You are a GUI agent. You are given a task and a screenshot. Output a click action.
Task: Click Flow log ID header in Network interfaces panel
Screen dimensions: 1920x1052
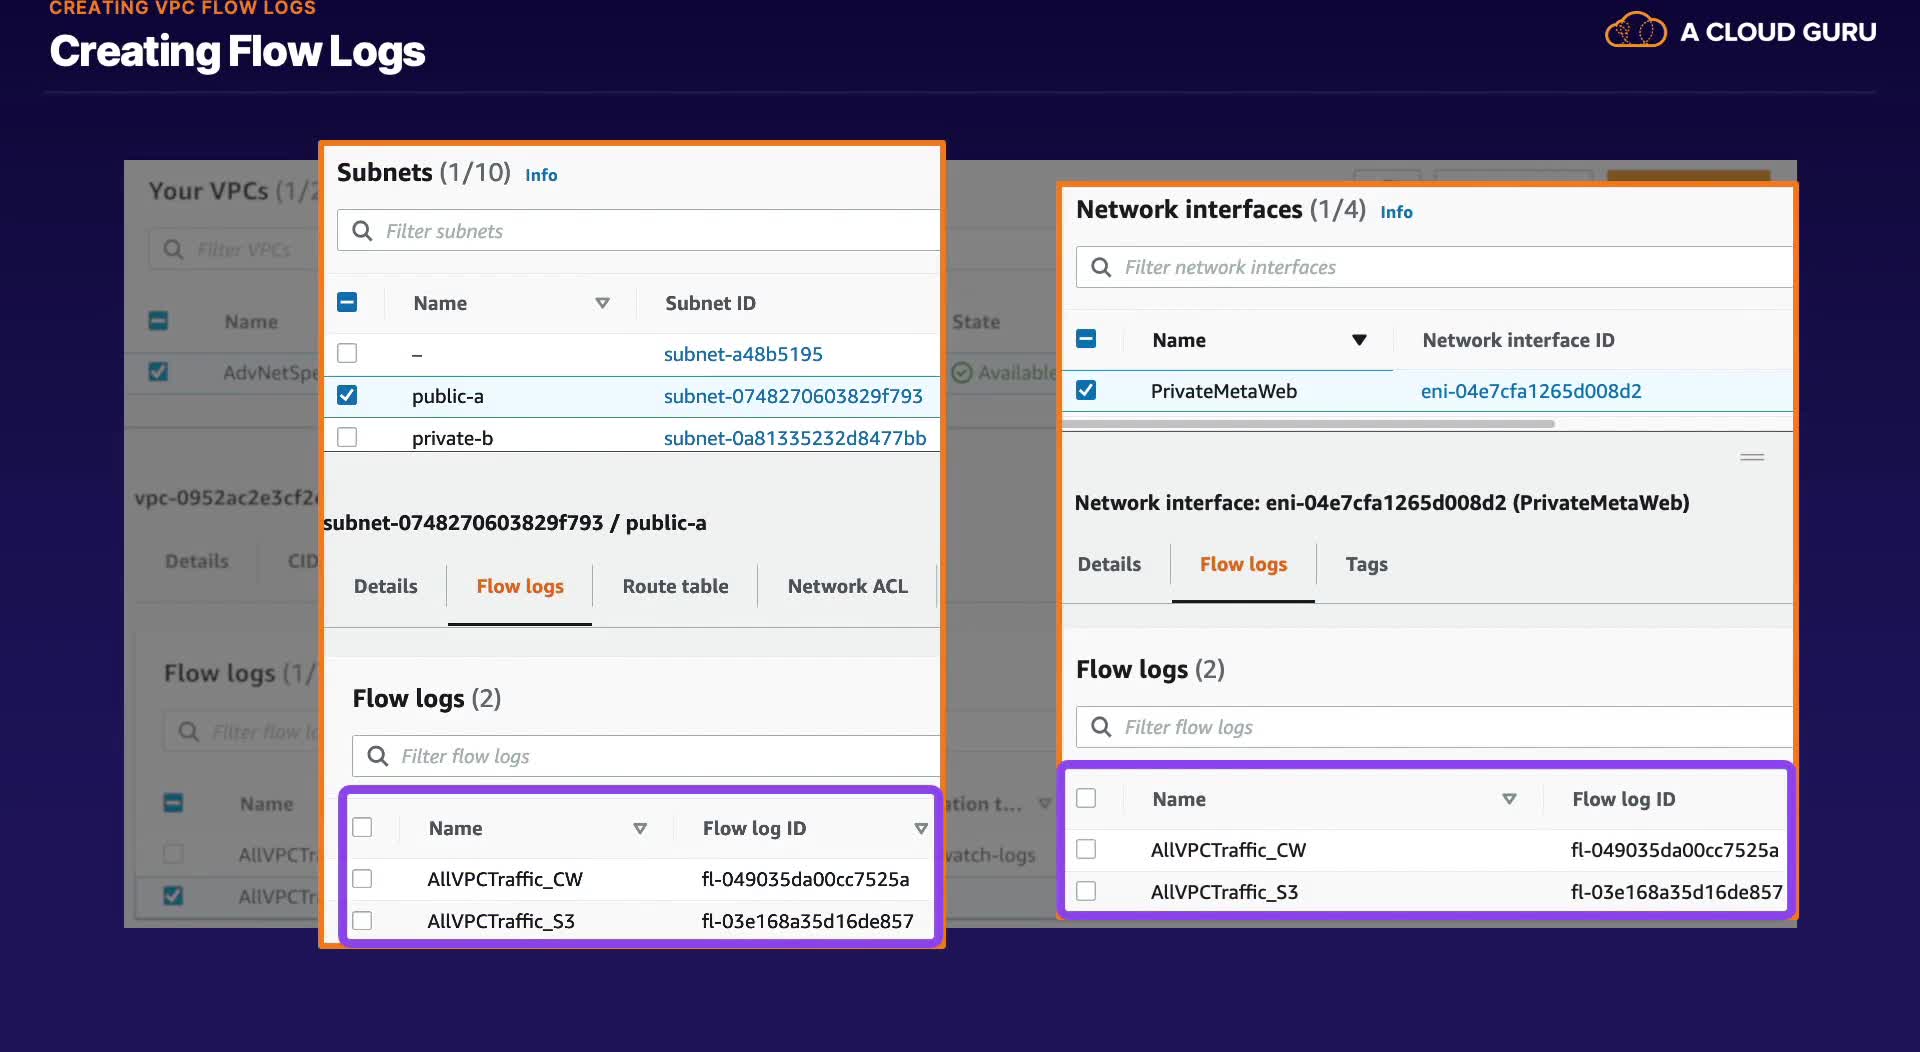point(1623,799)
